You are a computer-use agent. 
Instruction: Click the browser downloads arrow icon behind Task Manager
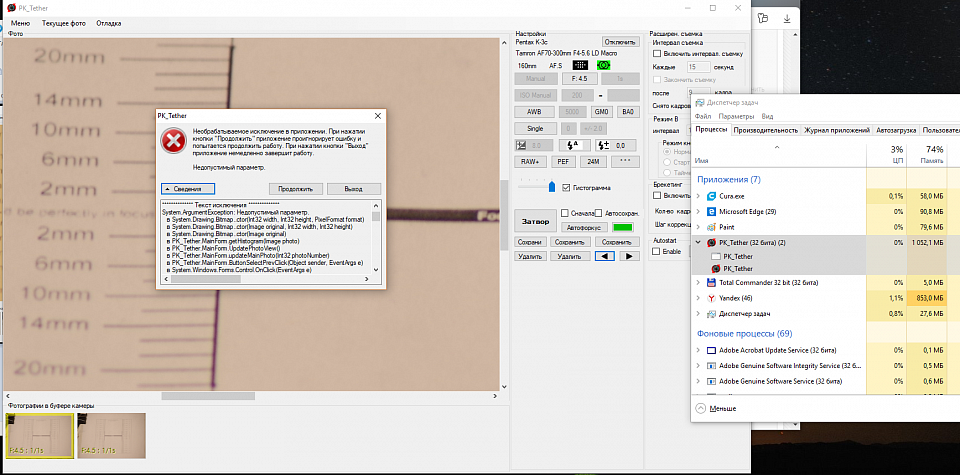(787, 18)
